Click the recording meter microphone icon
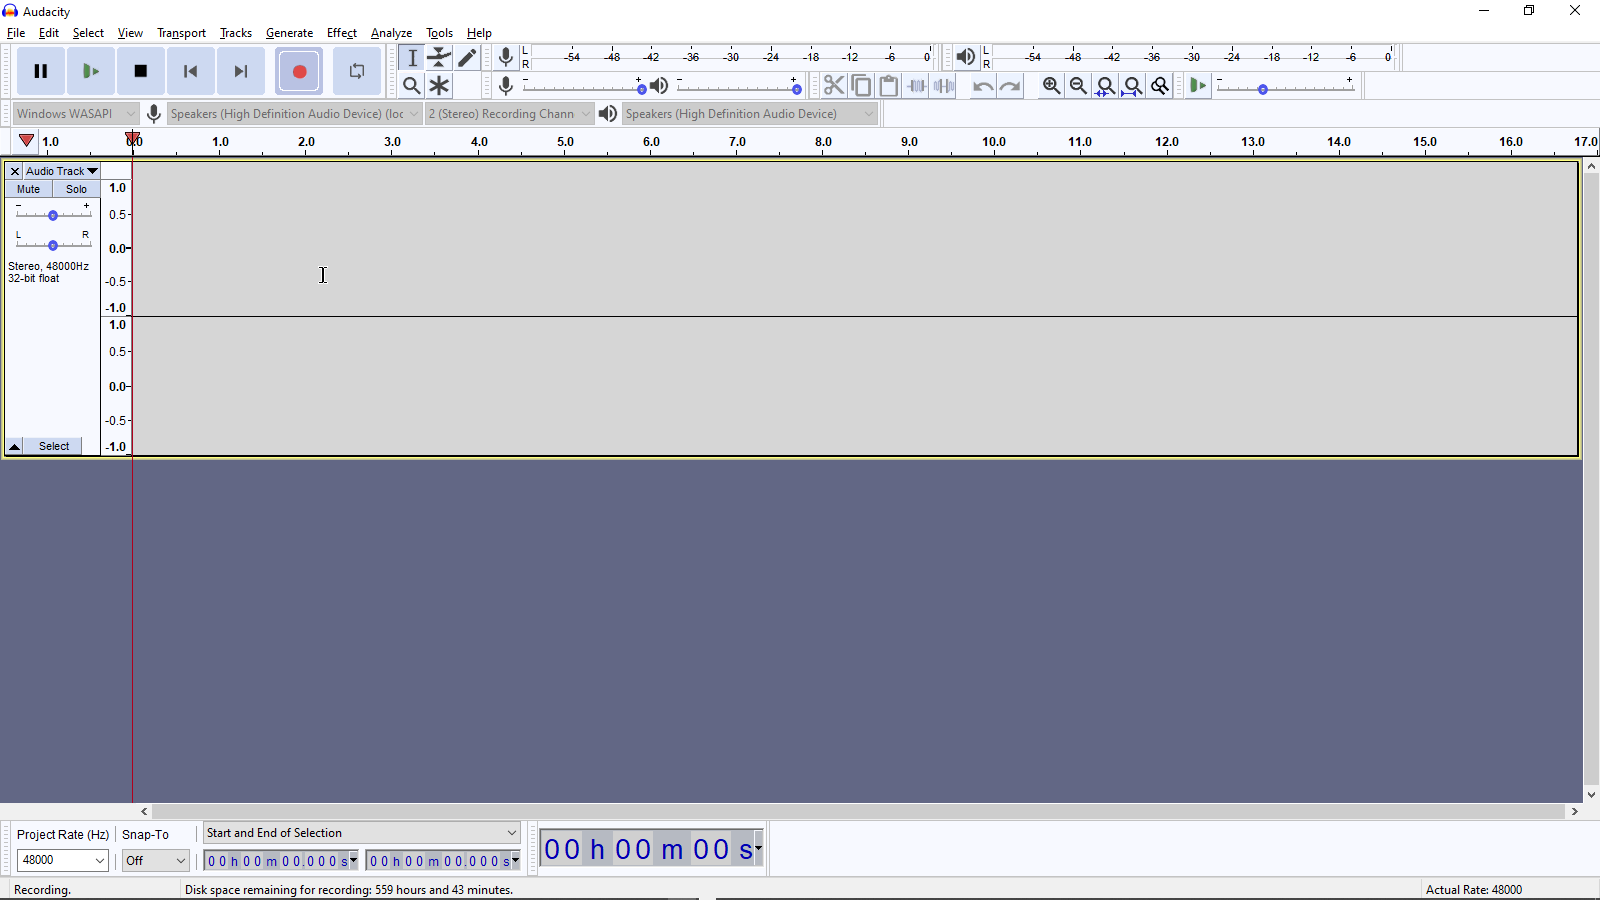Screen dimensions: 1600x900 506,57
